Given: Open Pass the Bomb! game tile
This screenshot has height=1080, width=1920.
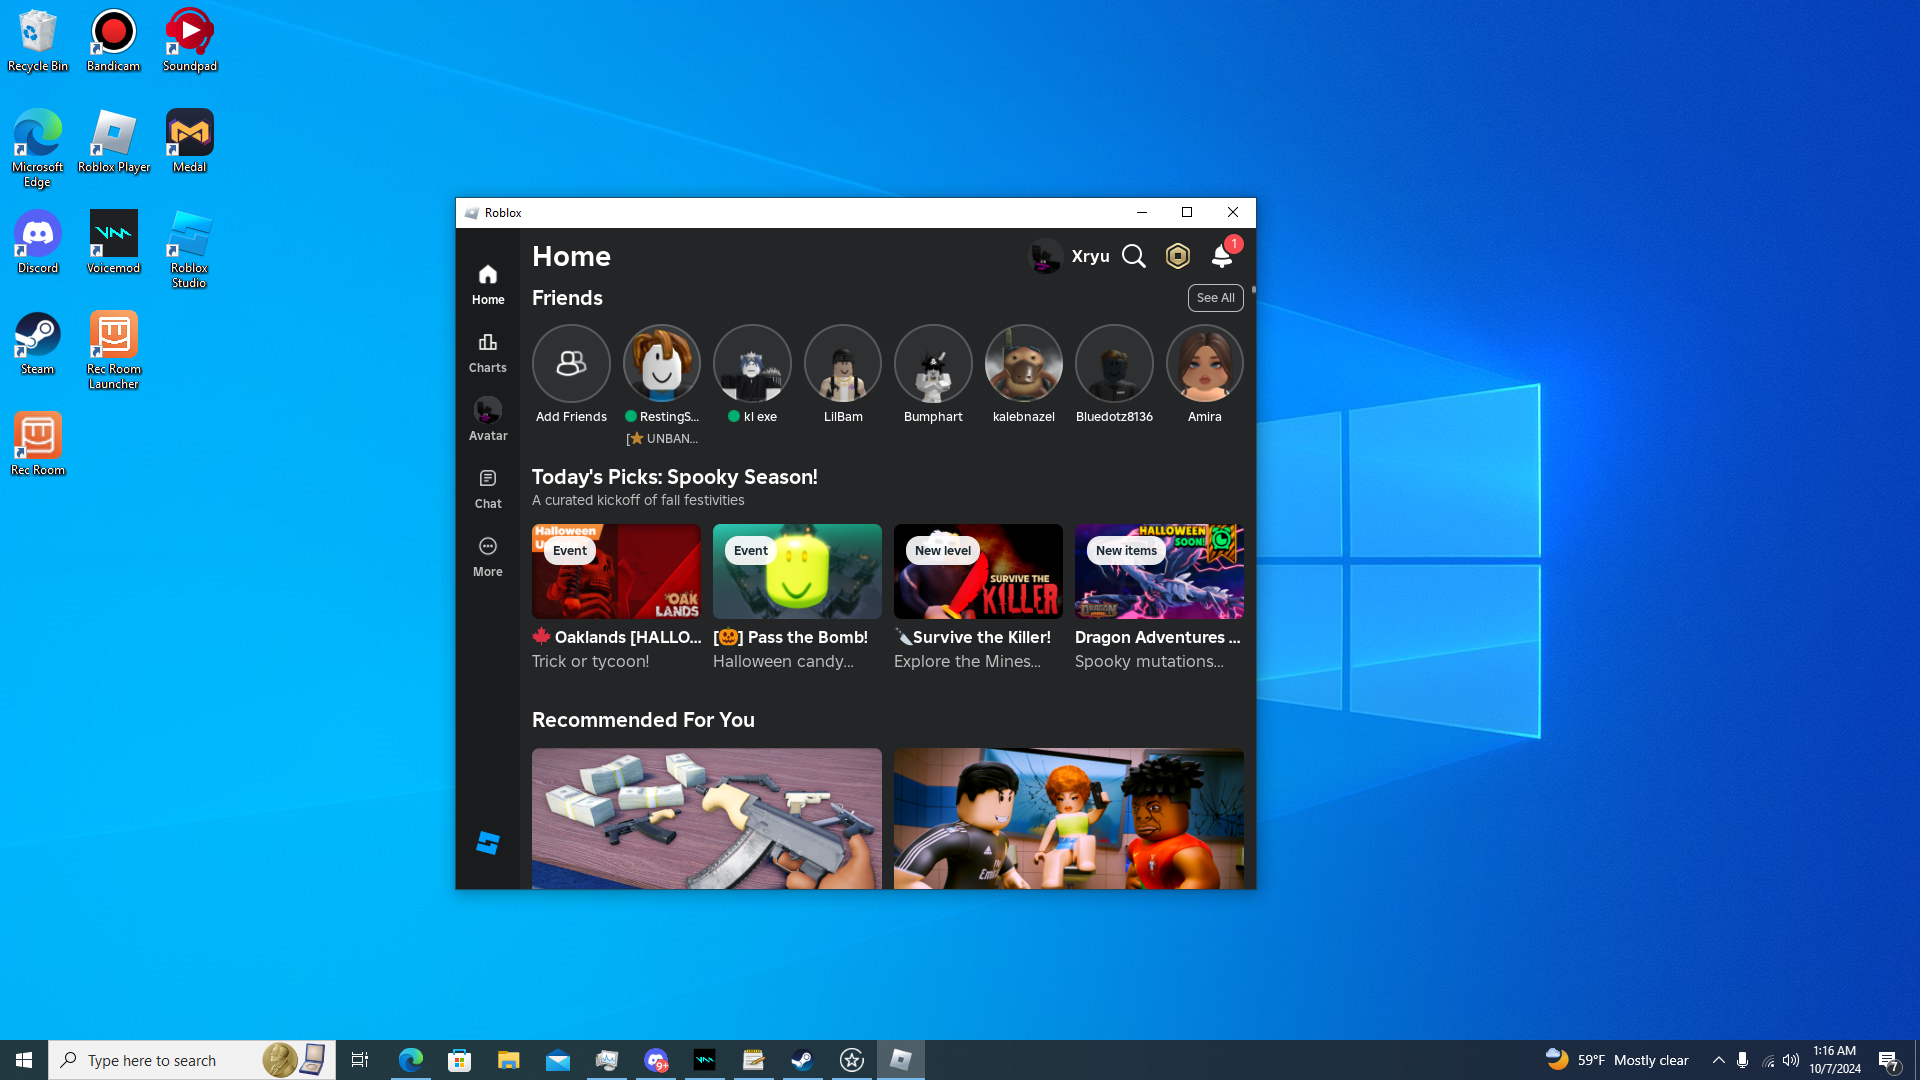Looking at the screenshot, I should tap(797, 572).
